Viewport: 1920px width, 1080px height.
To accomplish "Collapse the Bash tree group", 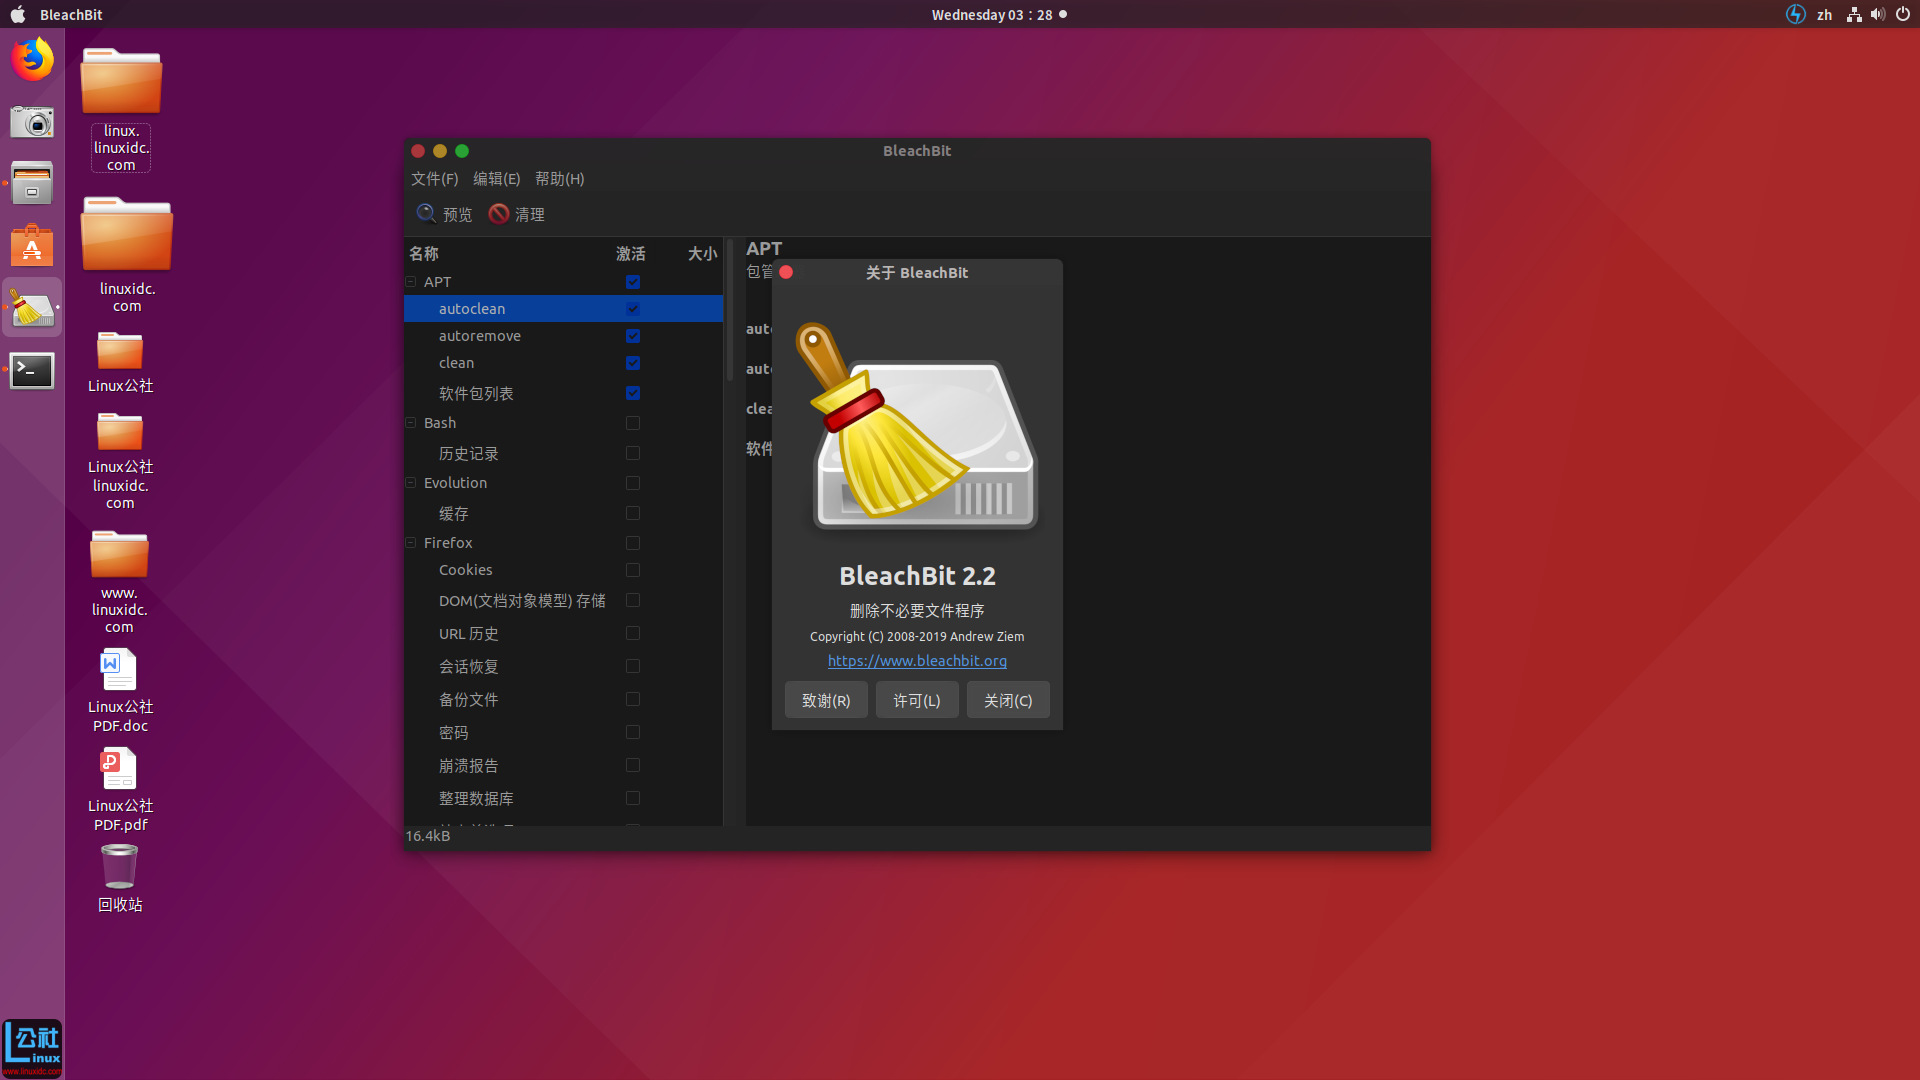I will click(411, 423).
